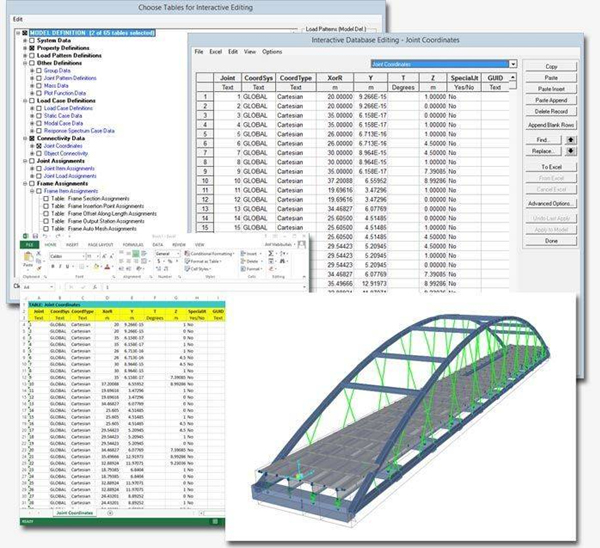Uncheck the Joint Coordinates checkbox in tree

coord(39,146)
